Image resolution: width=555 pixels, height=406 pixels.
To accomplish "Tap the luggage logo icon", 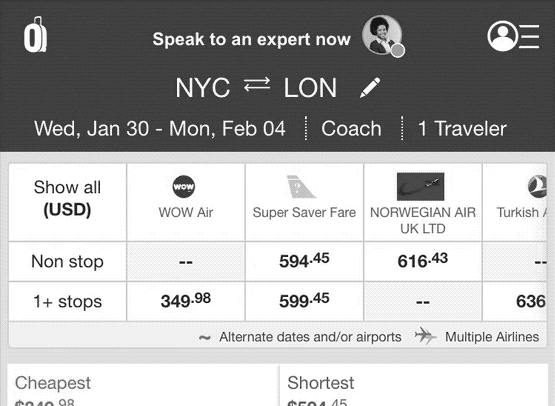I will (35, 35).
